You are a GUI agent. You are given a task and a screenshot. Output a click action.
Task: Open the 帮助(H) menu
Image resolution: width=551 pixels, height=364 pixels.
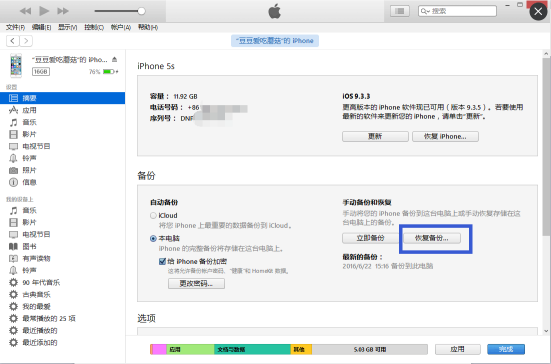point(148,27)
